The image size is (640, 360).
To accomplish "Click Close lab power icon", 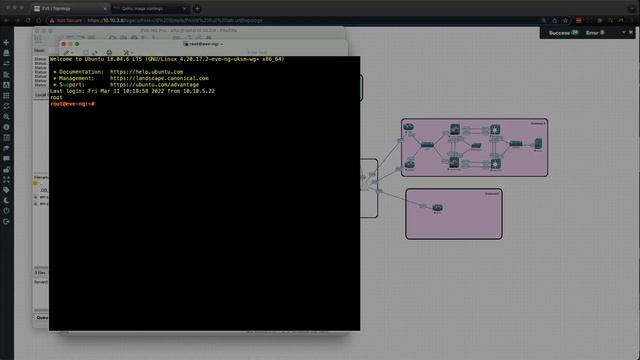I will point(6,211).
